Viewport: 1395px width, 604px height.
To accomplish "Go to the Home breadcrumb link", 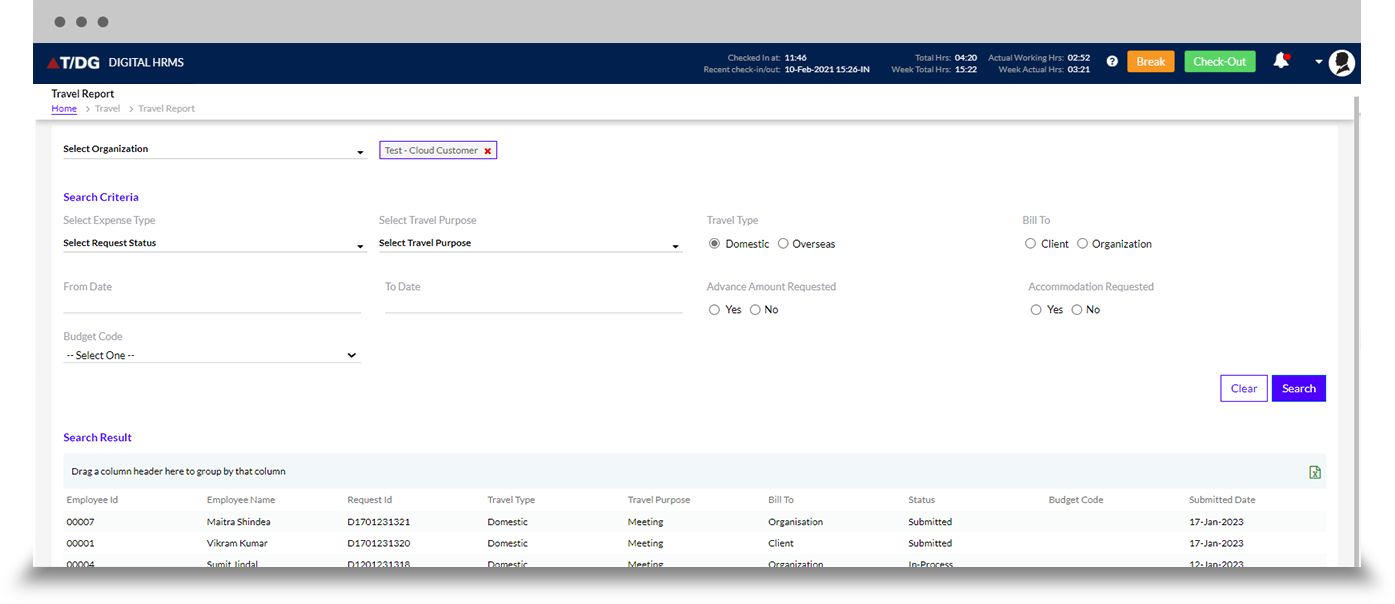I will point(64,109).
